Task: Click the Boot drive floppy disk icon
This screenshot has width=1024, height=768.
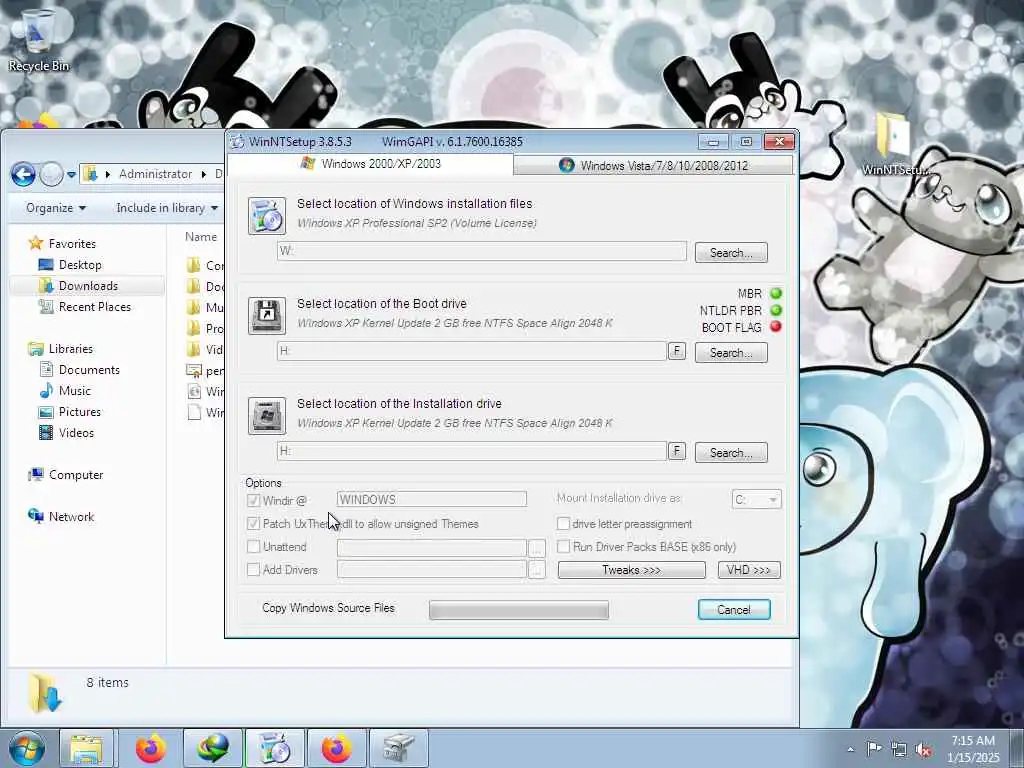Action: [x=266, y=315]
